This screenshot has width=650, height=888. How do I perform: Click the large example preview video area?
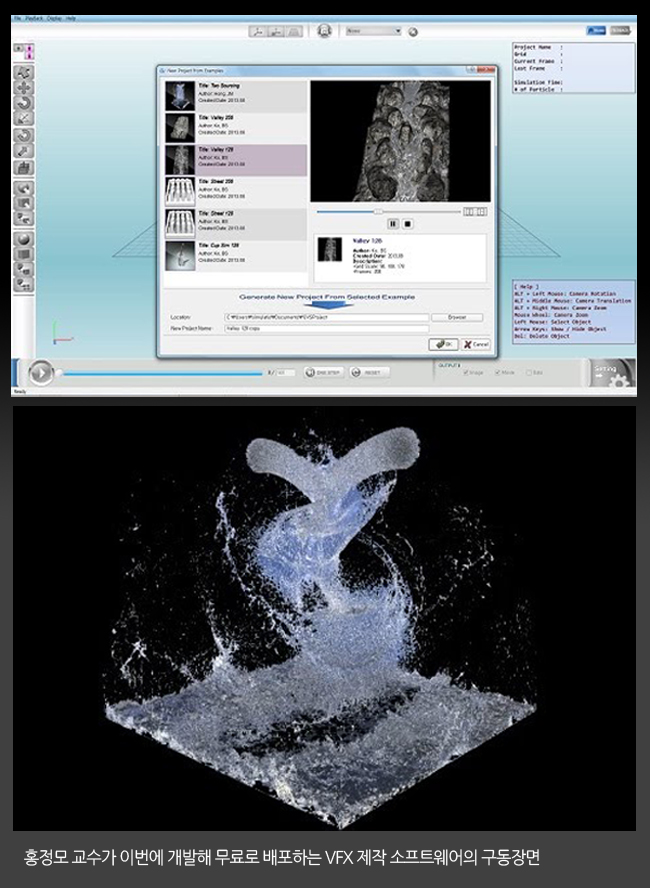(400, 141)
